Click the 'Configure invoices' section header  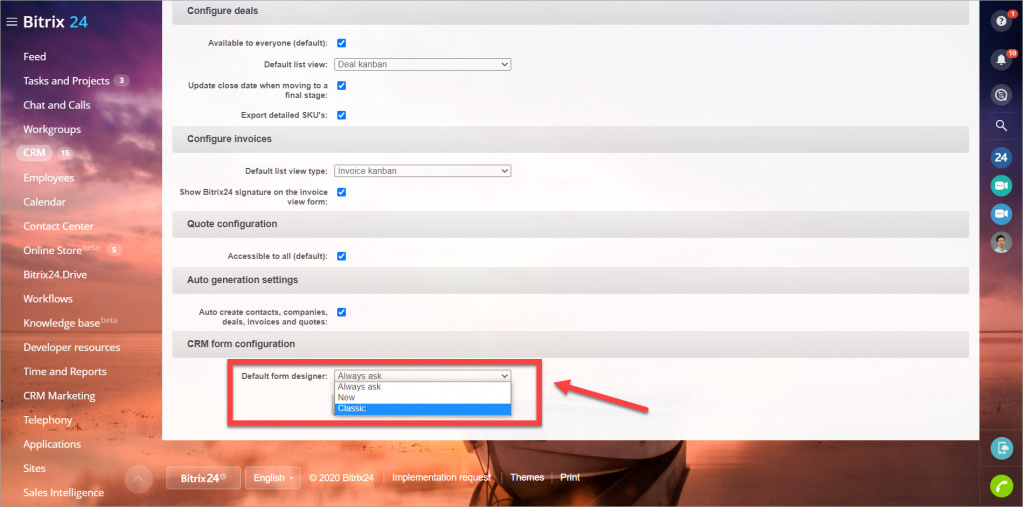(570, 139)
